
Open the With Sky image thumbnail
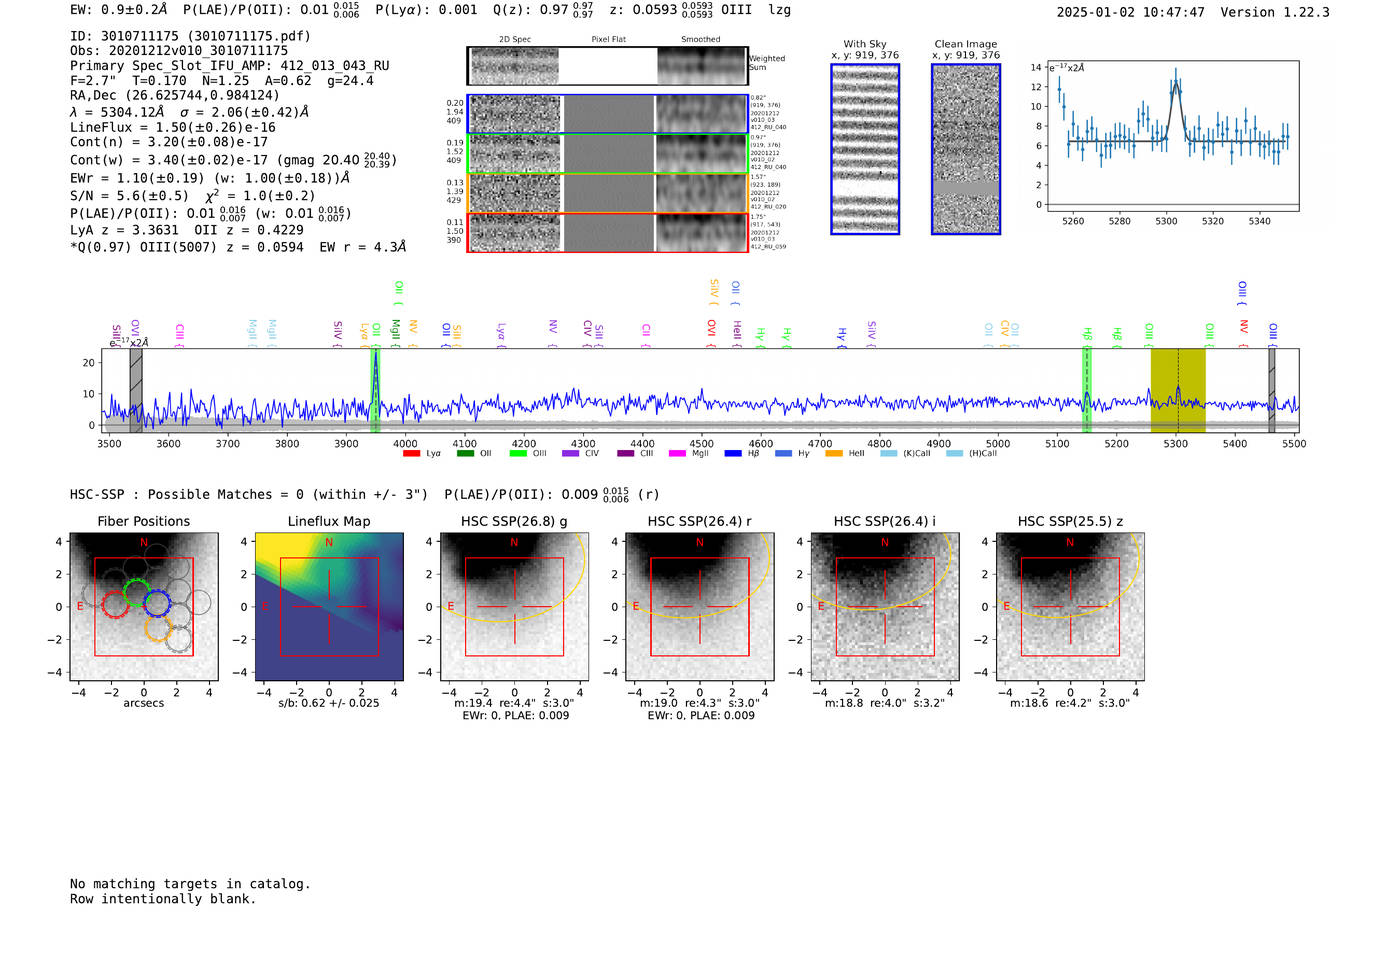click(x=865, y=149)
